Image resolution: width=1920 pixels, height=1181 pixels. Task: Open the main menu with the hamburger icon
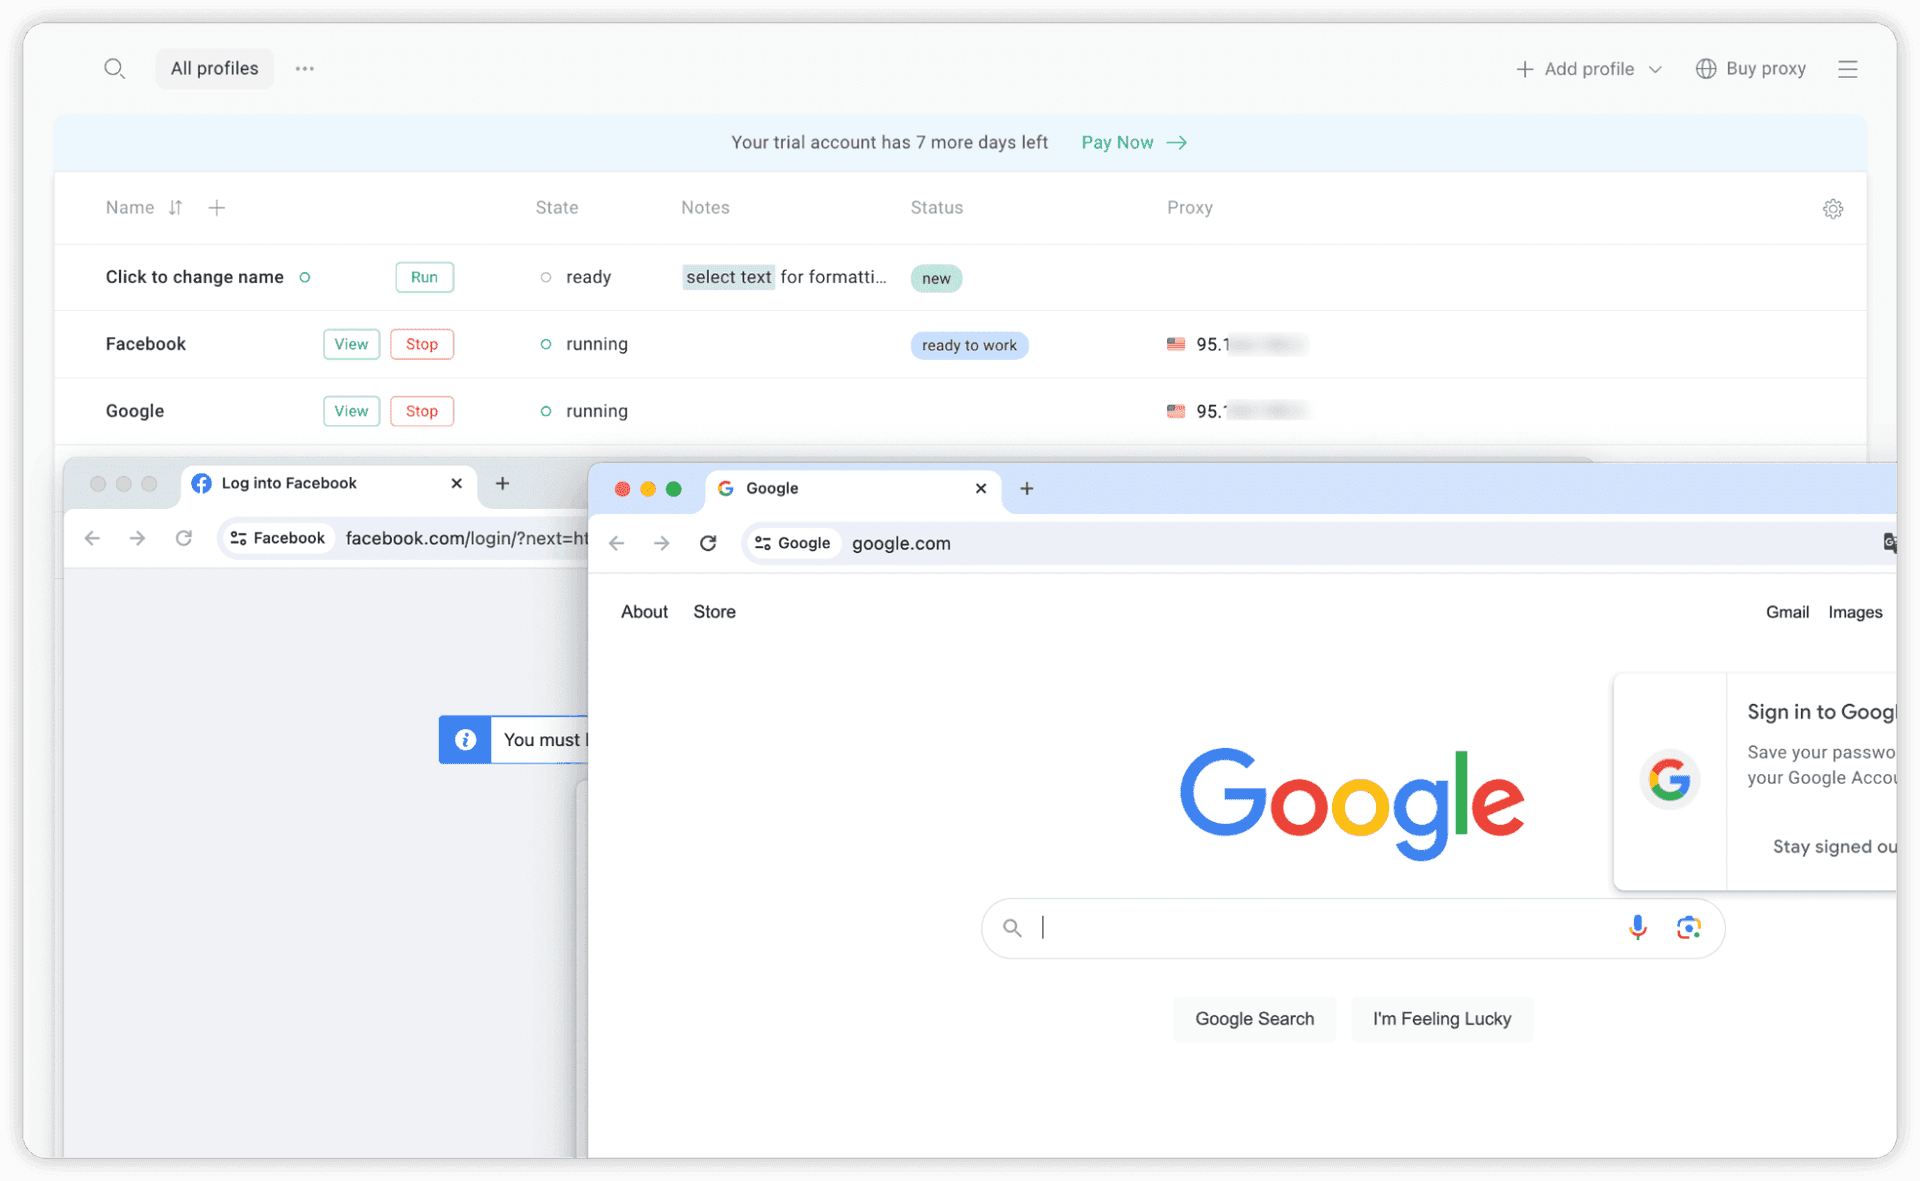(x=1848, y=68)
